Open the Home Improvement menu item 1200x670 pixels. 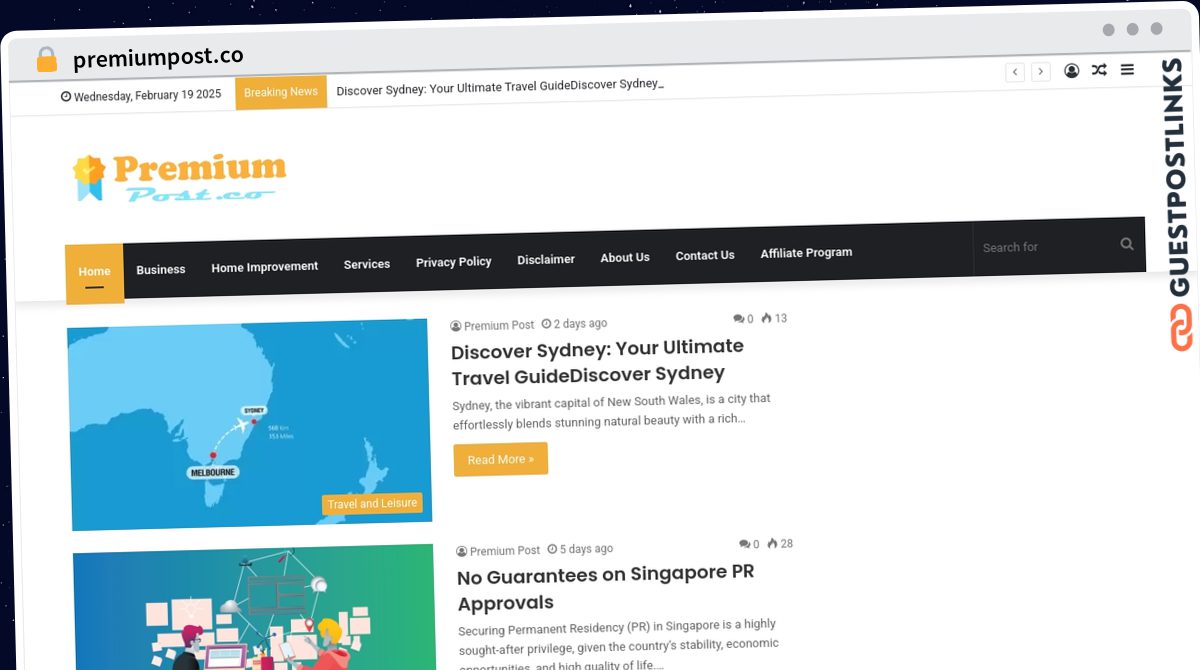coord(265,267)
